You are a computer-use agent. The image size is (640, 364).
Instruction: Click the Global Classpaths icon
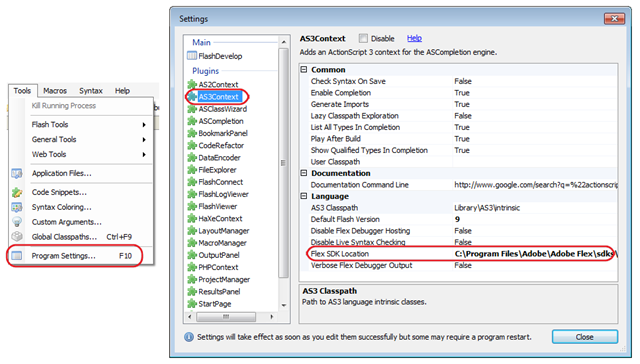(17, 237)
